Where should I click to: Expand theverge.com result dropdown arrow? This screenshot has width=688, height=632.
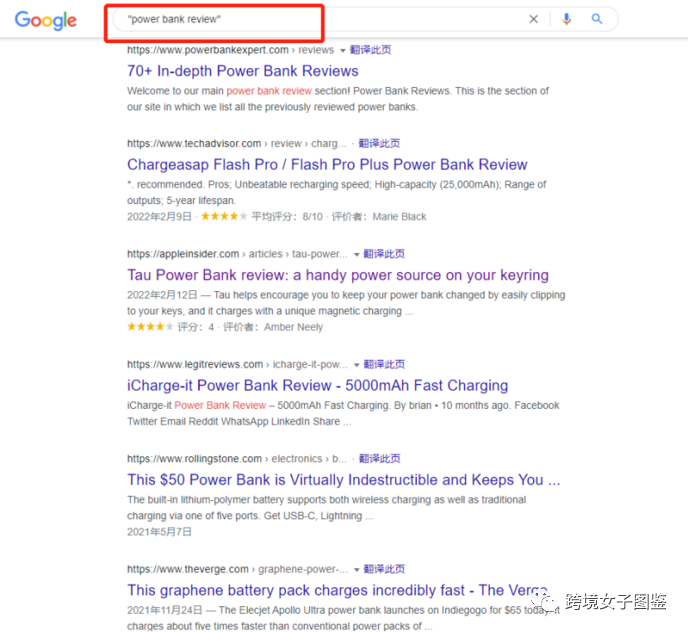357,570
